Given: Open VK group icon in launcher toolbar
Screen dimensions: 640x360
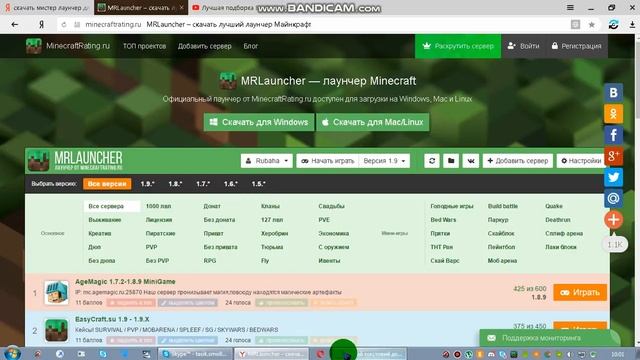Looking at the screenshot, I should coord(471,161).
